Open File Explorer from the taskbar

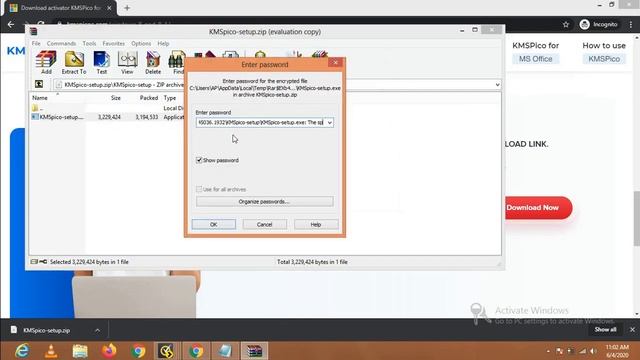tap(80, 351)
